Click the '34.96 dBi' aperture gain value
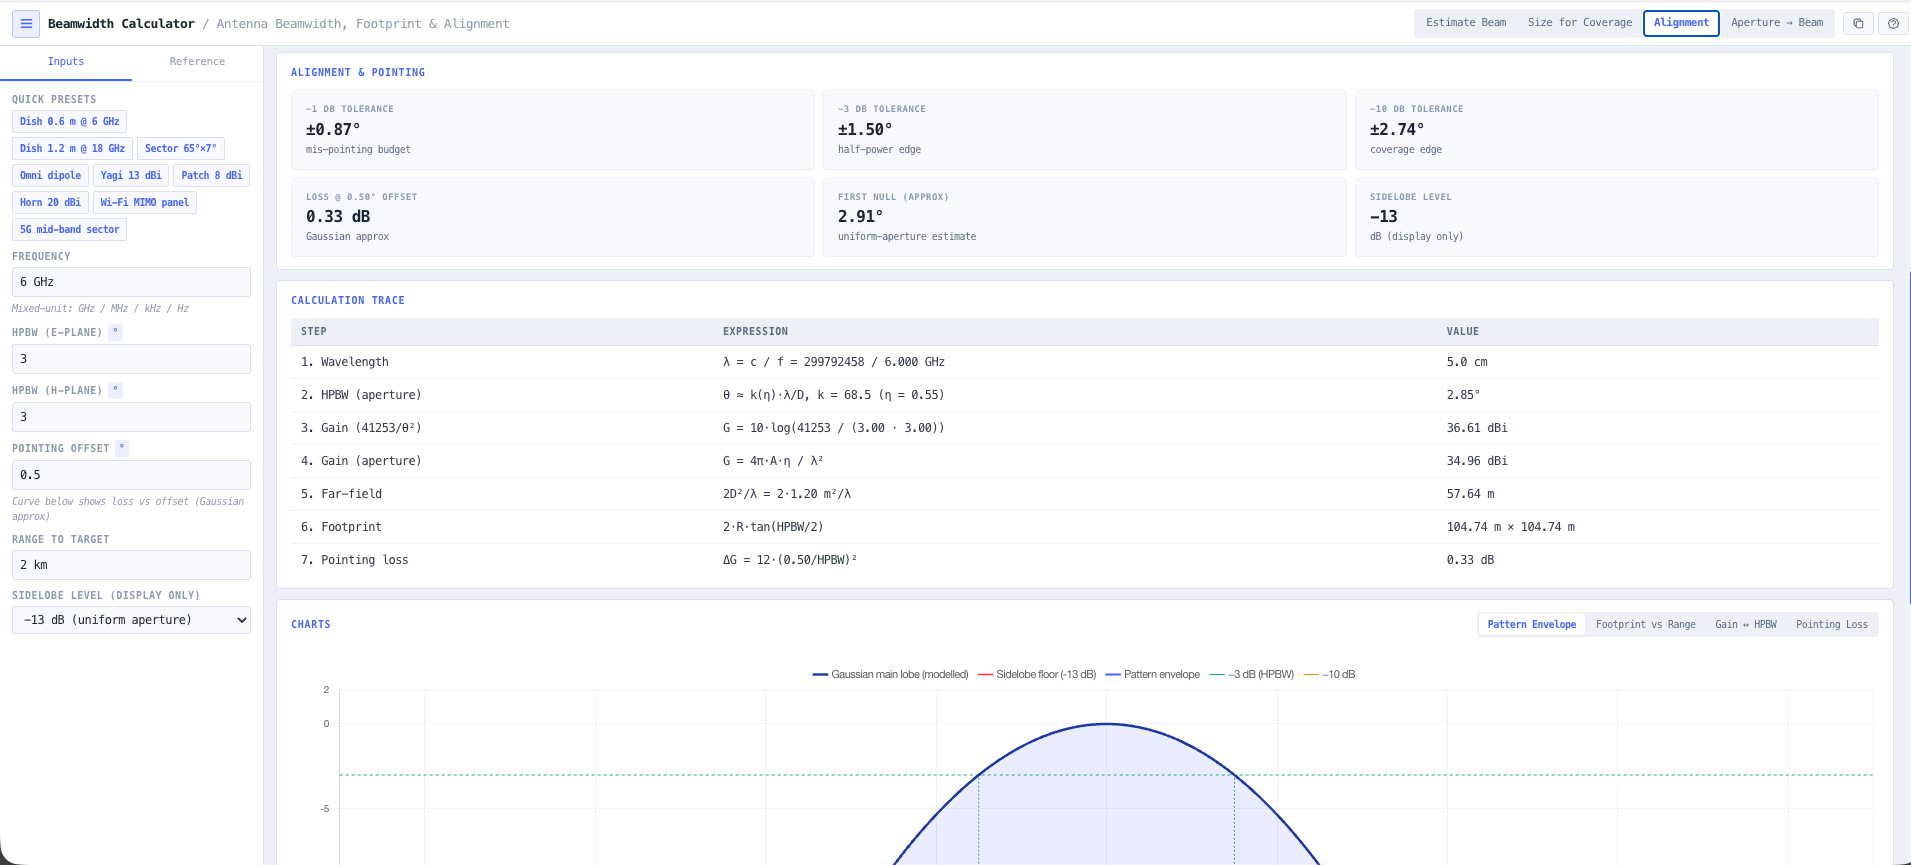 coord(1477,461)
